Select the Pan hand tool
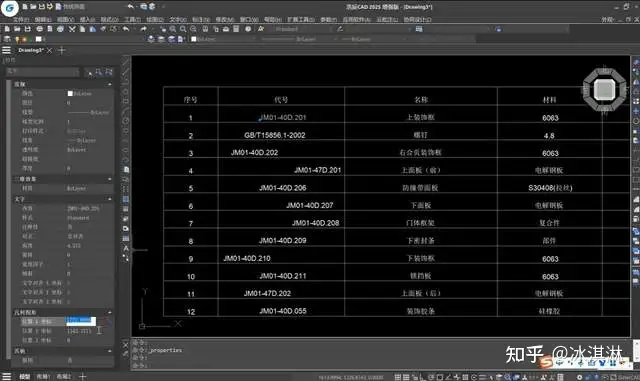This screenshot has width=640, height=381. pos(163,29)
